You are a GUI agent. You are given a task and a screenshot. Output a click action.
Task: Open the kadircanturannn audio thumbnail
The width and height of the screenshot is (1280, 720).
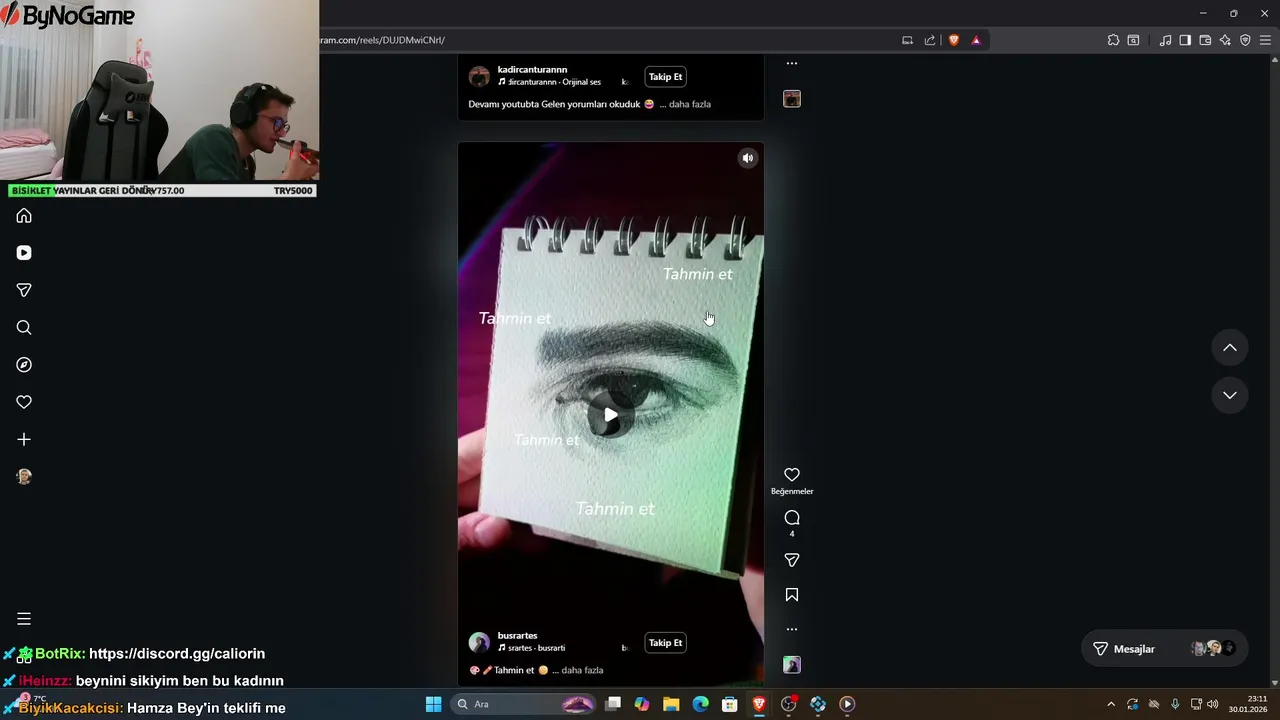click(x=792, y=99)
